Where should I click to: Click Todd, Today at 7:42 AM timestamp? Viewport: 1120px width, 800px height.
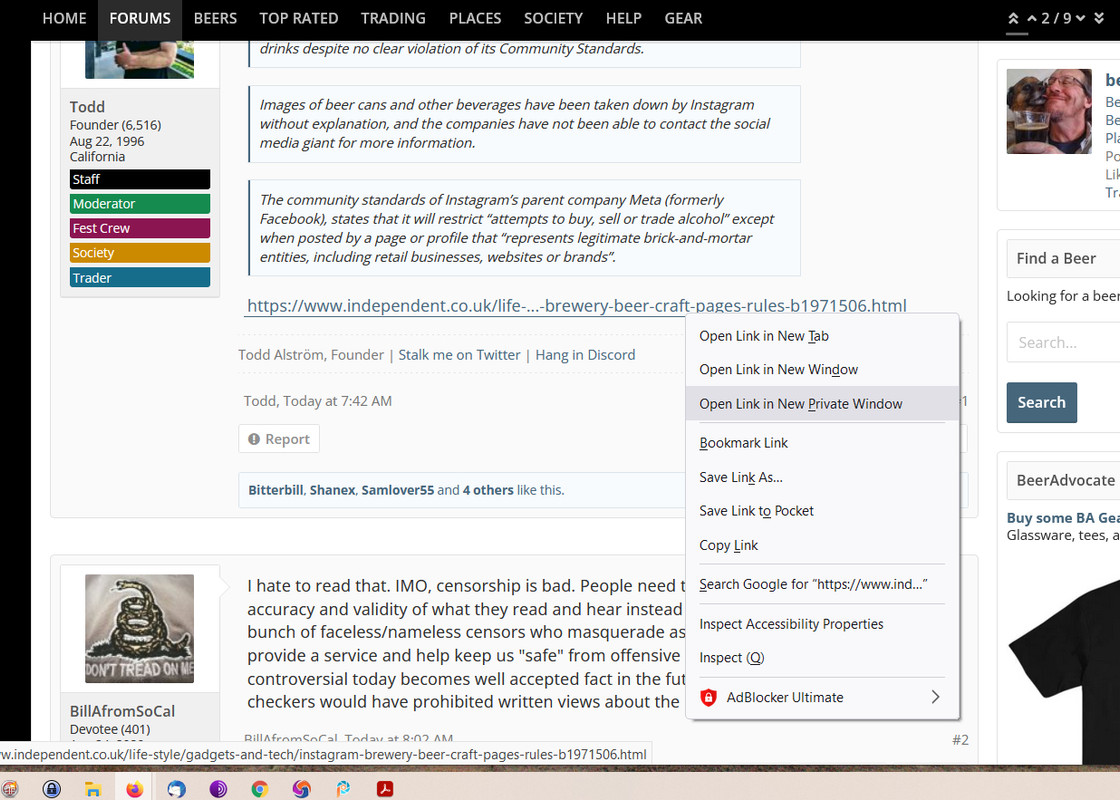pos(317,401)
